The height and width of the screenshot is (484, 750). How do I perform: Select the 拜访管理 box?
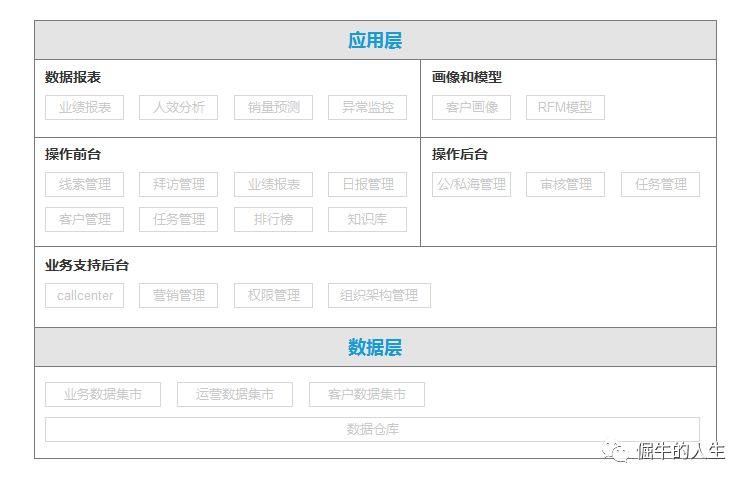tap(178, 184)
